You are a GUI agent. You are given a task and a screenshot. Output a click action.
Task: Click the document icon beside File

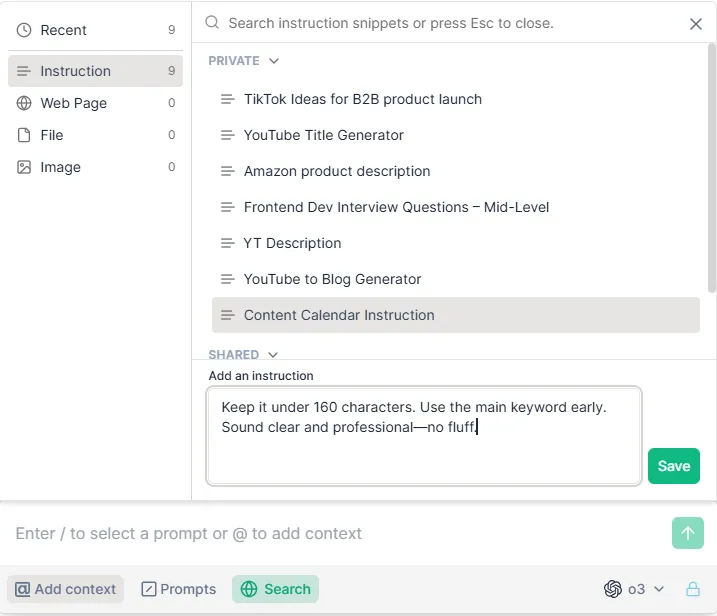pyautogui.click(x=24, y=135)
